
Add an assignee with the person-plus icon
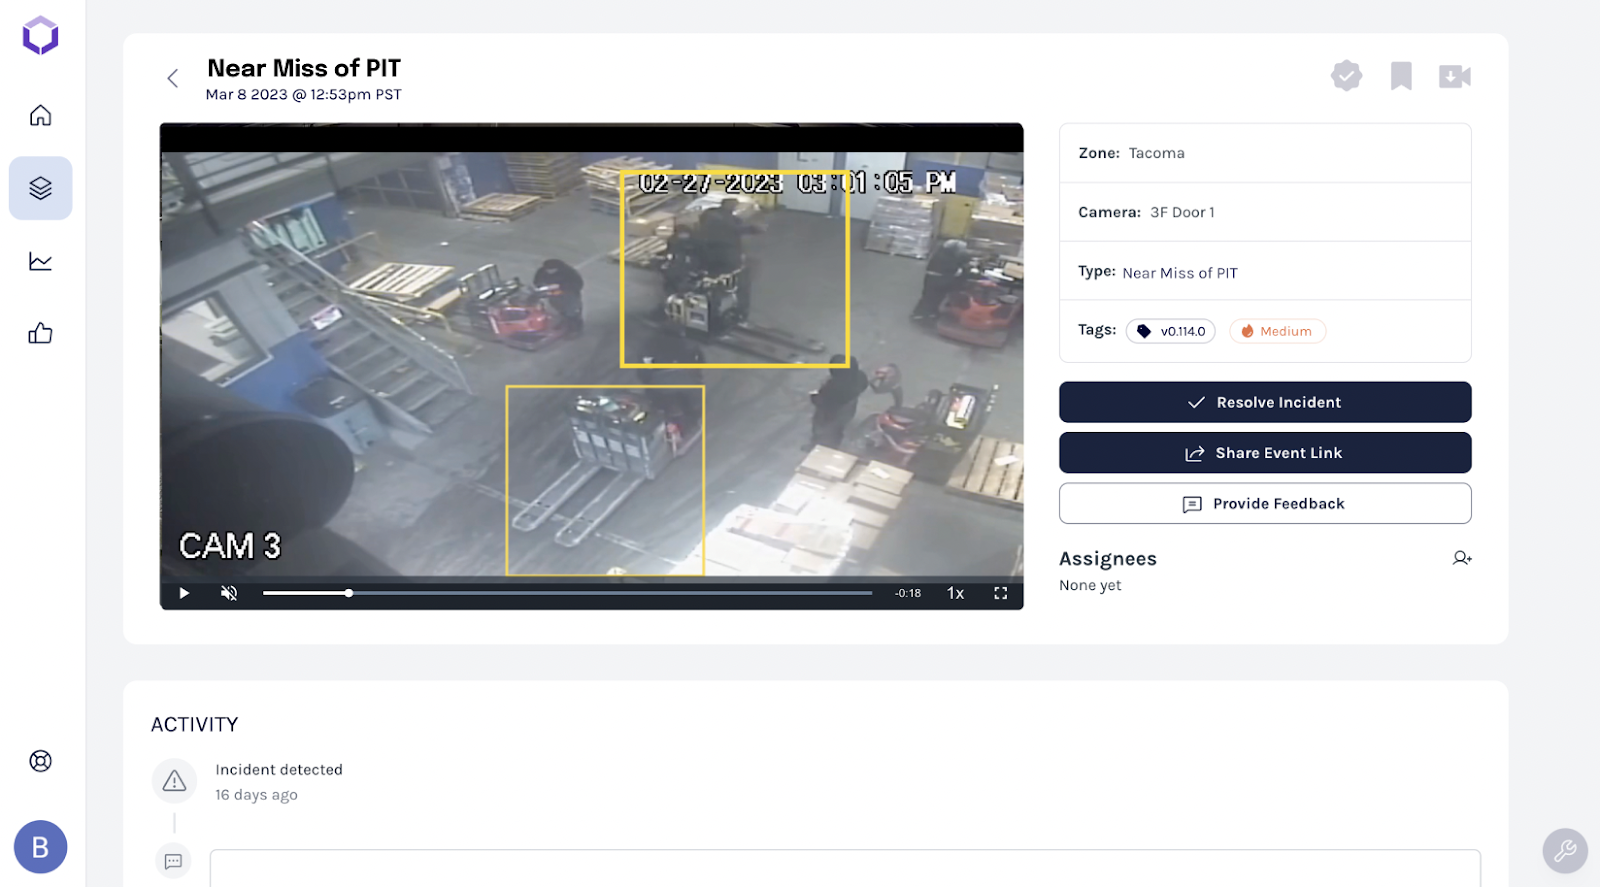click(x=1462, y=558)
